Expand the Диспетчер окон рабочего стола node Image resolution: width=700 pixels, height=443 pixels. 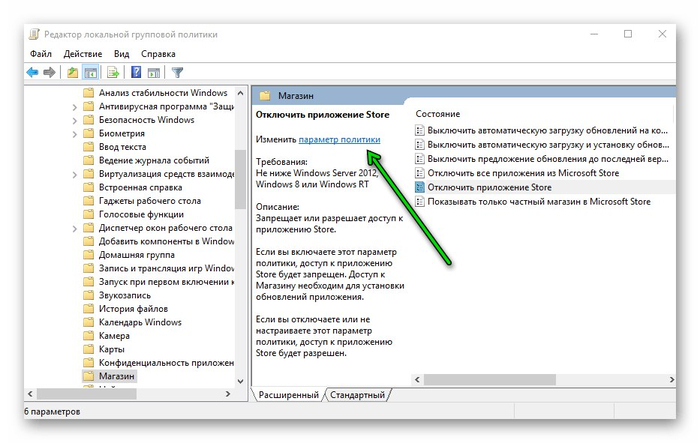point(76,228)
